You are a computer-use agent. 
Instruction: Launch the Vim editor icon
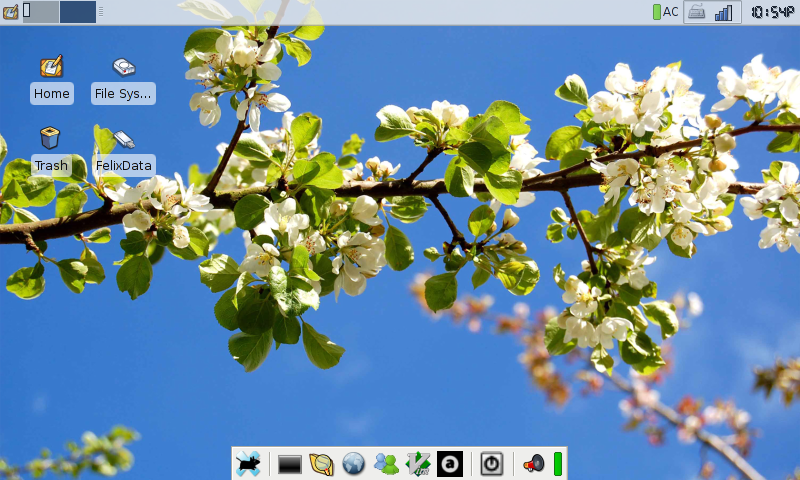tap(418, 464)
